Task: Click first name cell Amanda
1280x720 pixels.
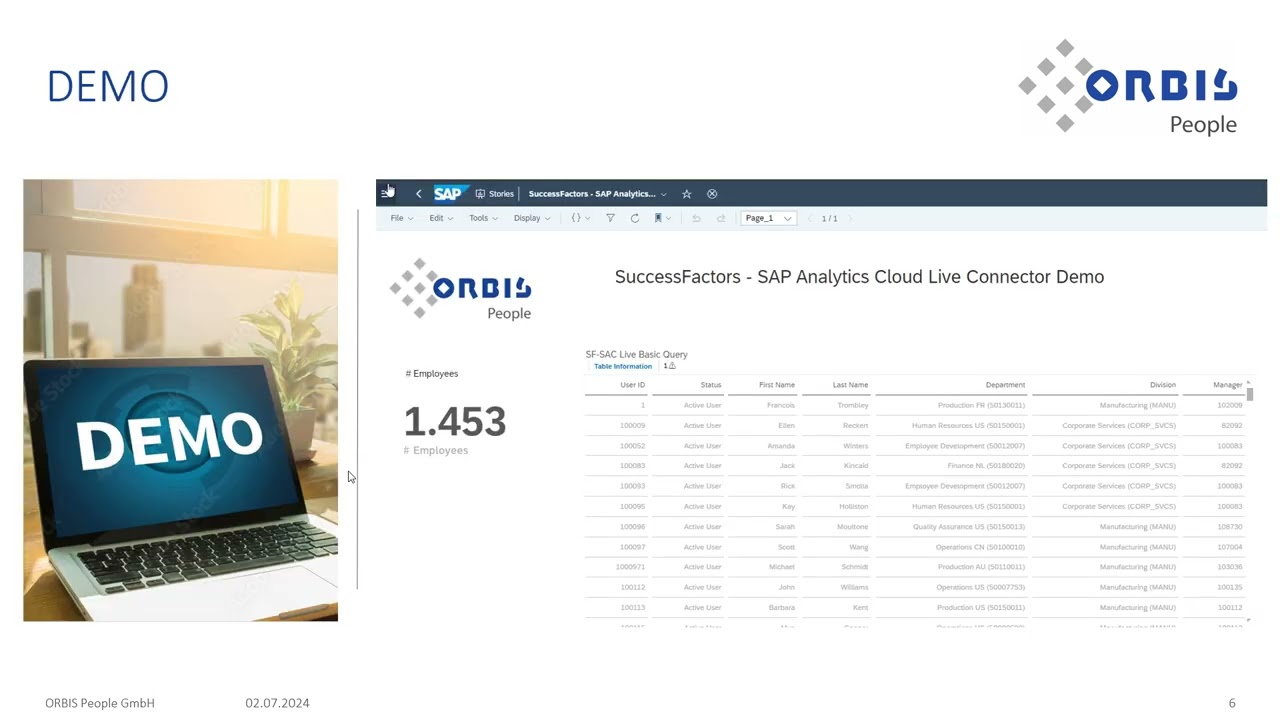Action: tap(781, 446)
